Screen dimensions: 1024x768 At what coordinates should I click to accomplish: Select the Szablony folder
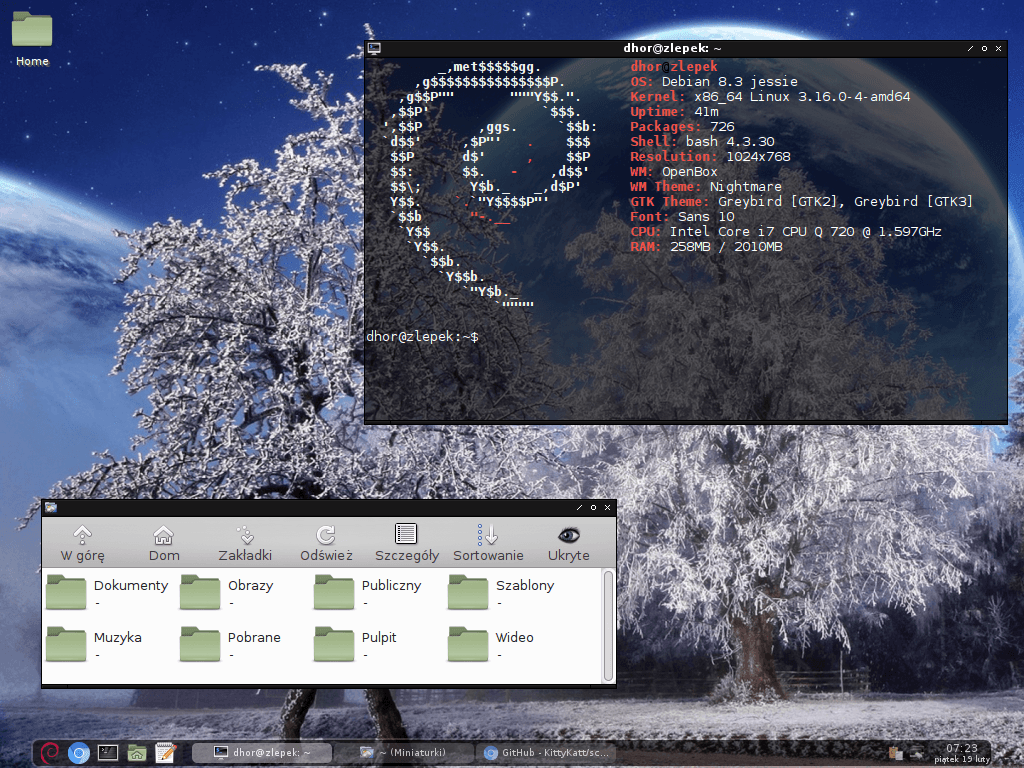tap(502, 592)
